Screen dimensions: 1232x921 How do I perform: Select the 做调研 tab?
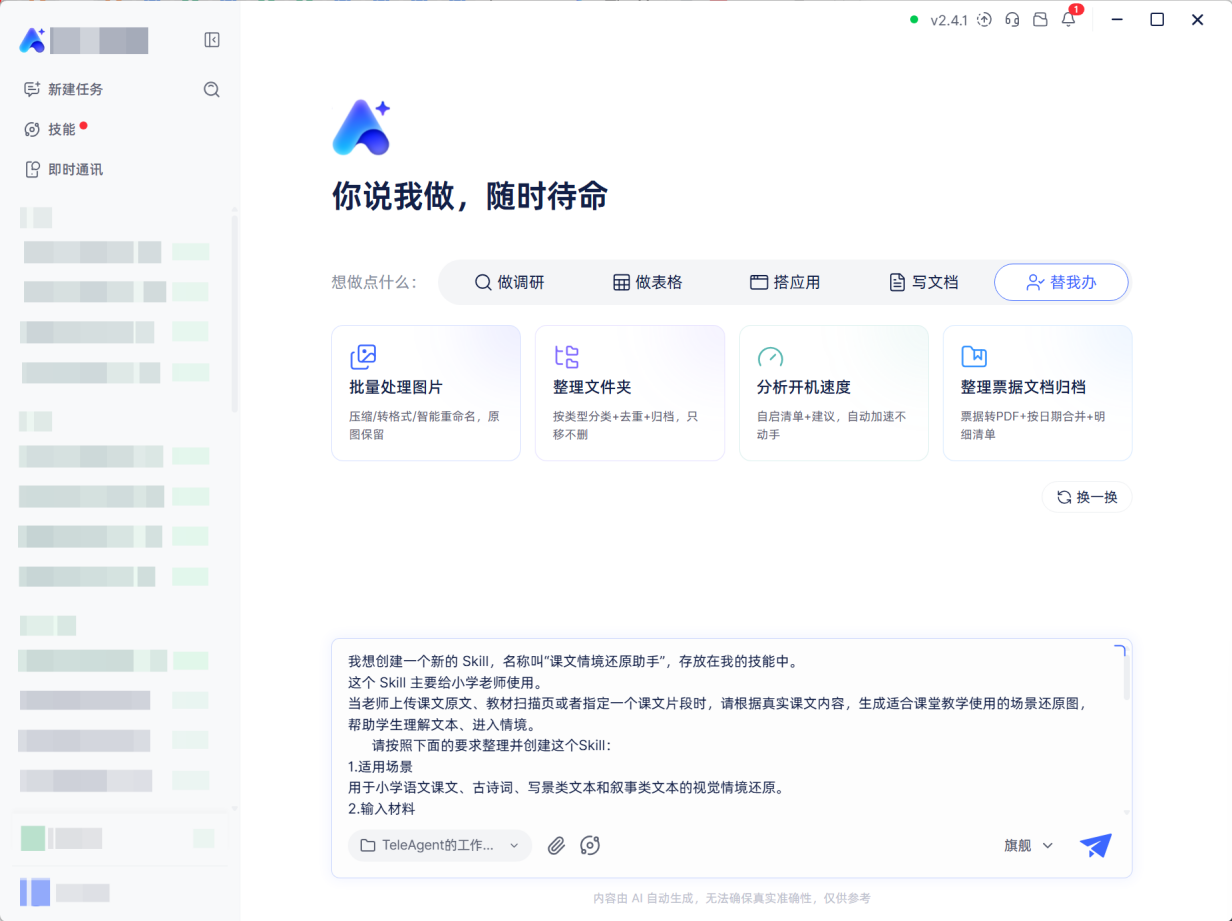(510, 282)
